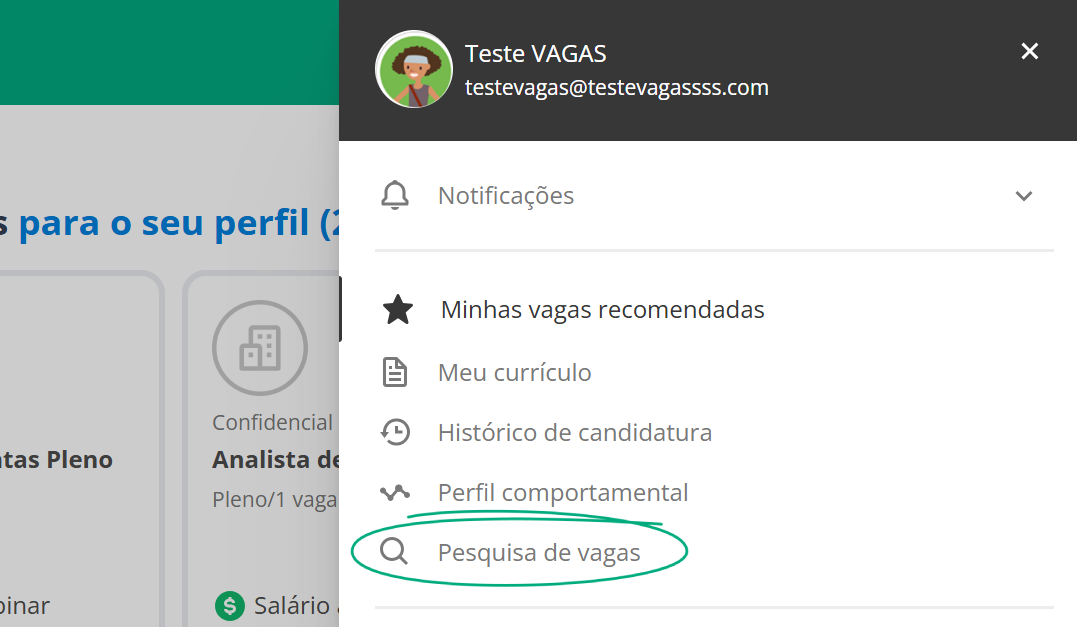The height and width of the screenshot is (627, 1077).
Task: Click the document icon for Meu currículo
Action: (x=395, y=372)
